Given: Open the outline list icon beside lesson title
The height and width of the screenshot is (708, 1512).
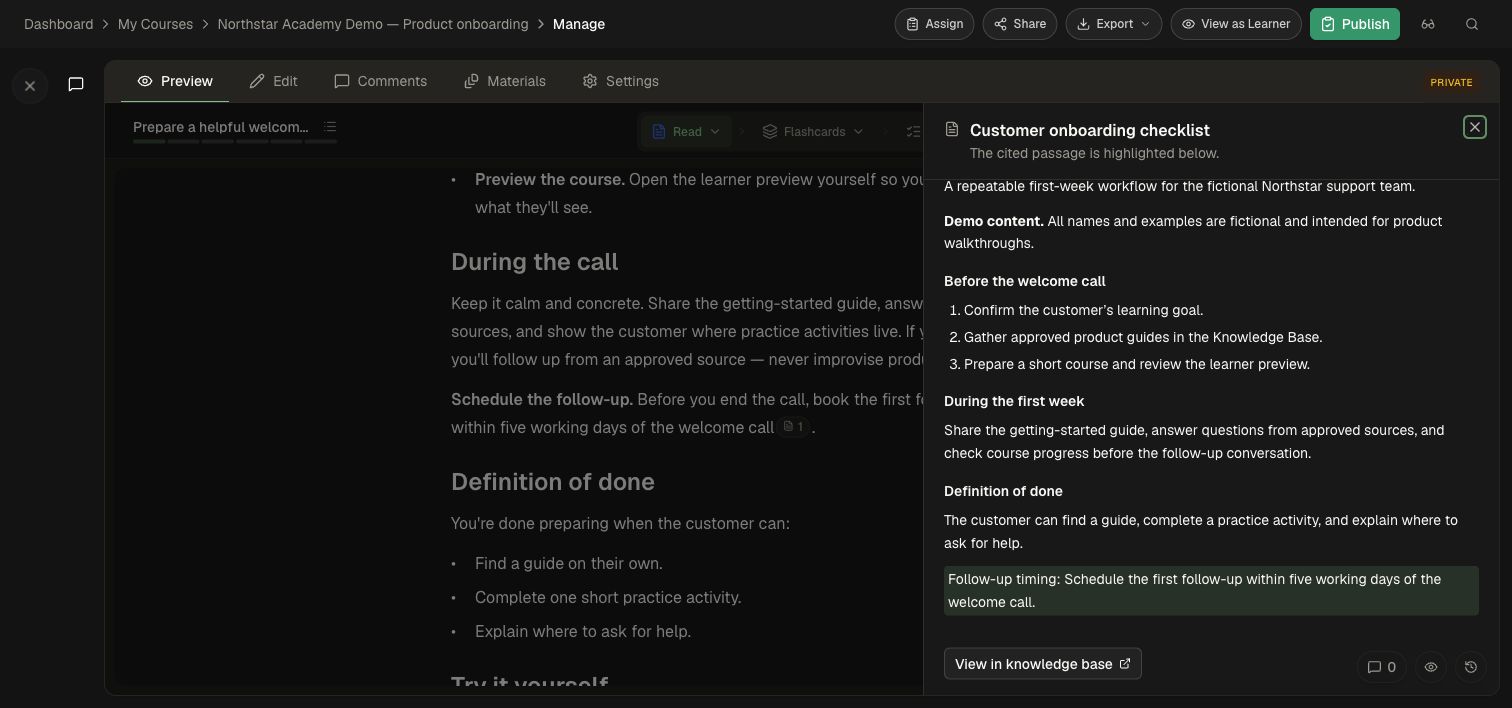Looking at the screenshot, I should click(330, 127).
